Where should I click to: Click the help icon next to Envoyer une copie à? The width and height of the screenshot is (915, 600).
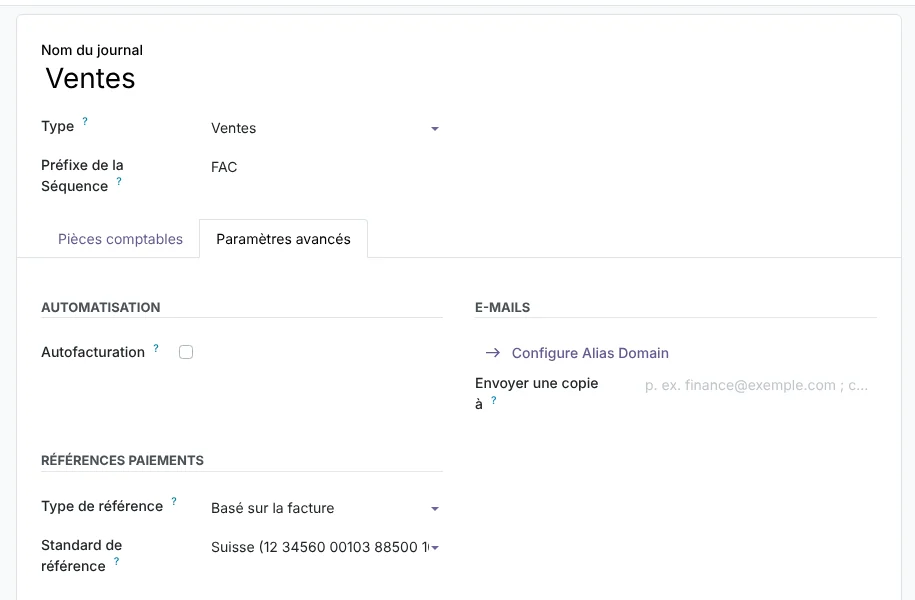(494, 400)
